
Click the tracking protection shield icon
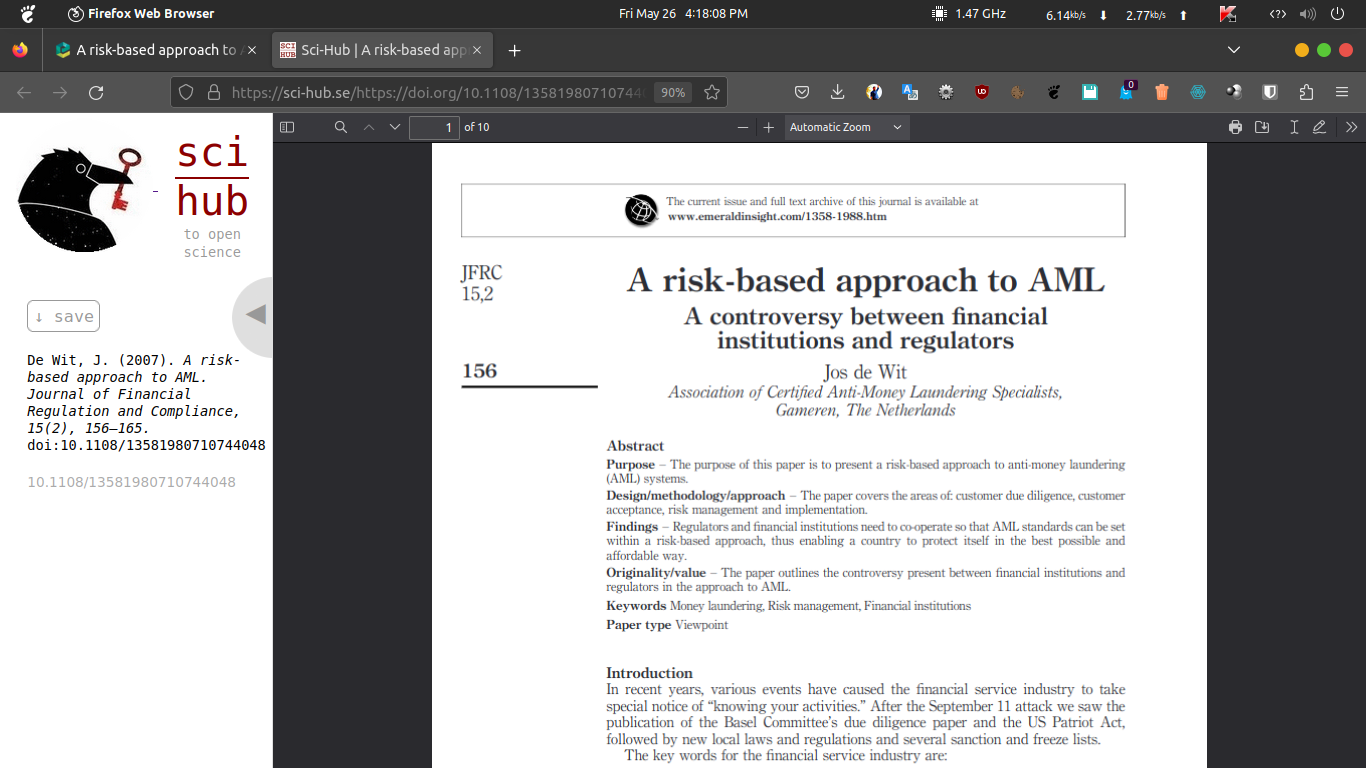point(186,92)
